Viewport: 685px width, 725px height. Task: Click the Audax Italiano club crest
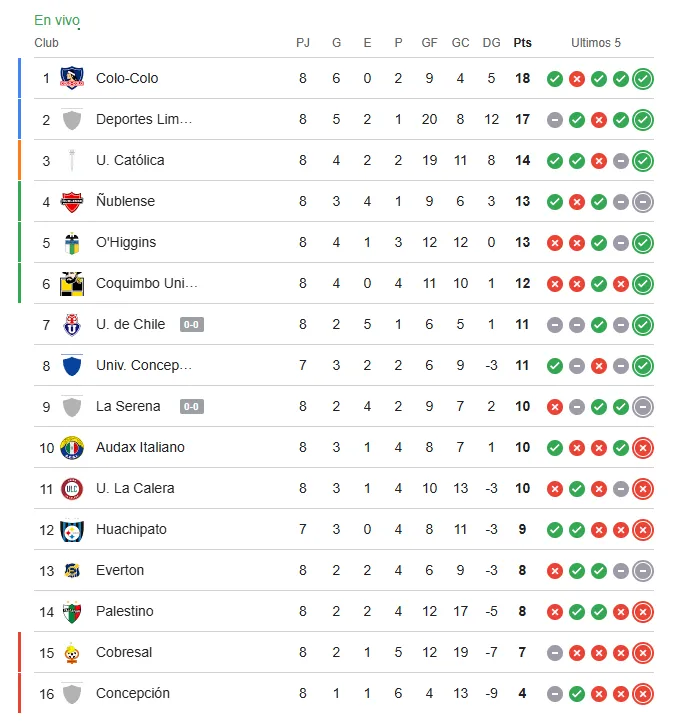click(x=72, y=448)
